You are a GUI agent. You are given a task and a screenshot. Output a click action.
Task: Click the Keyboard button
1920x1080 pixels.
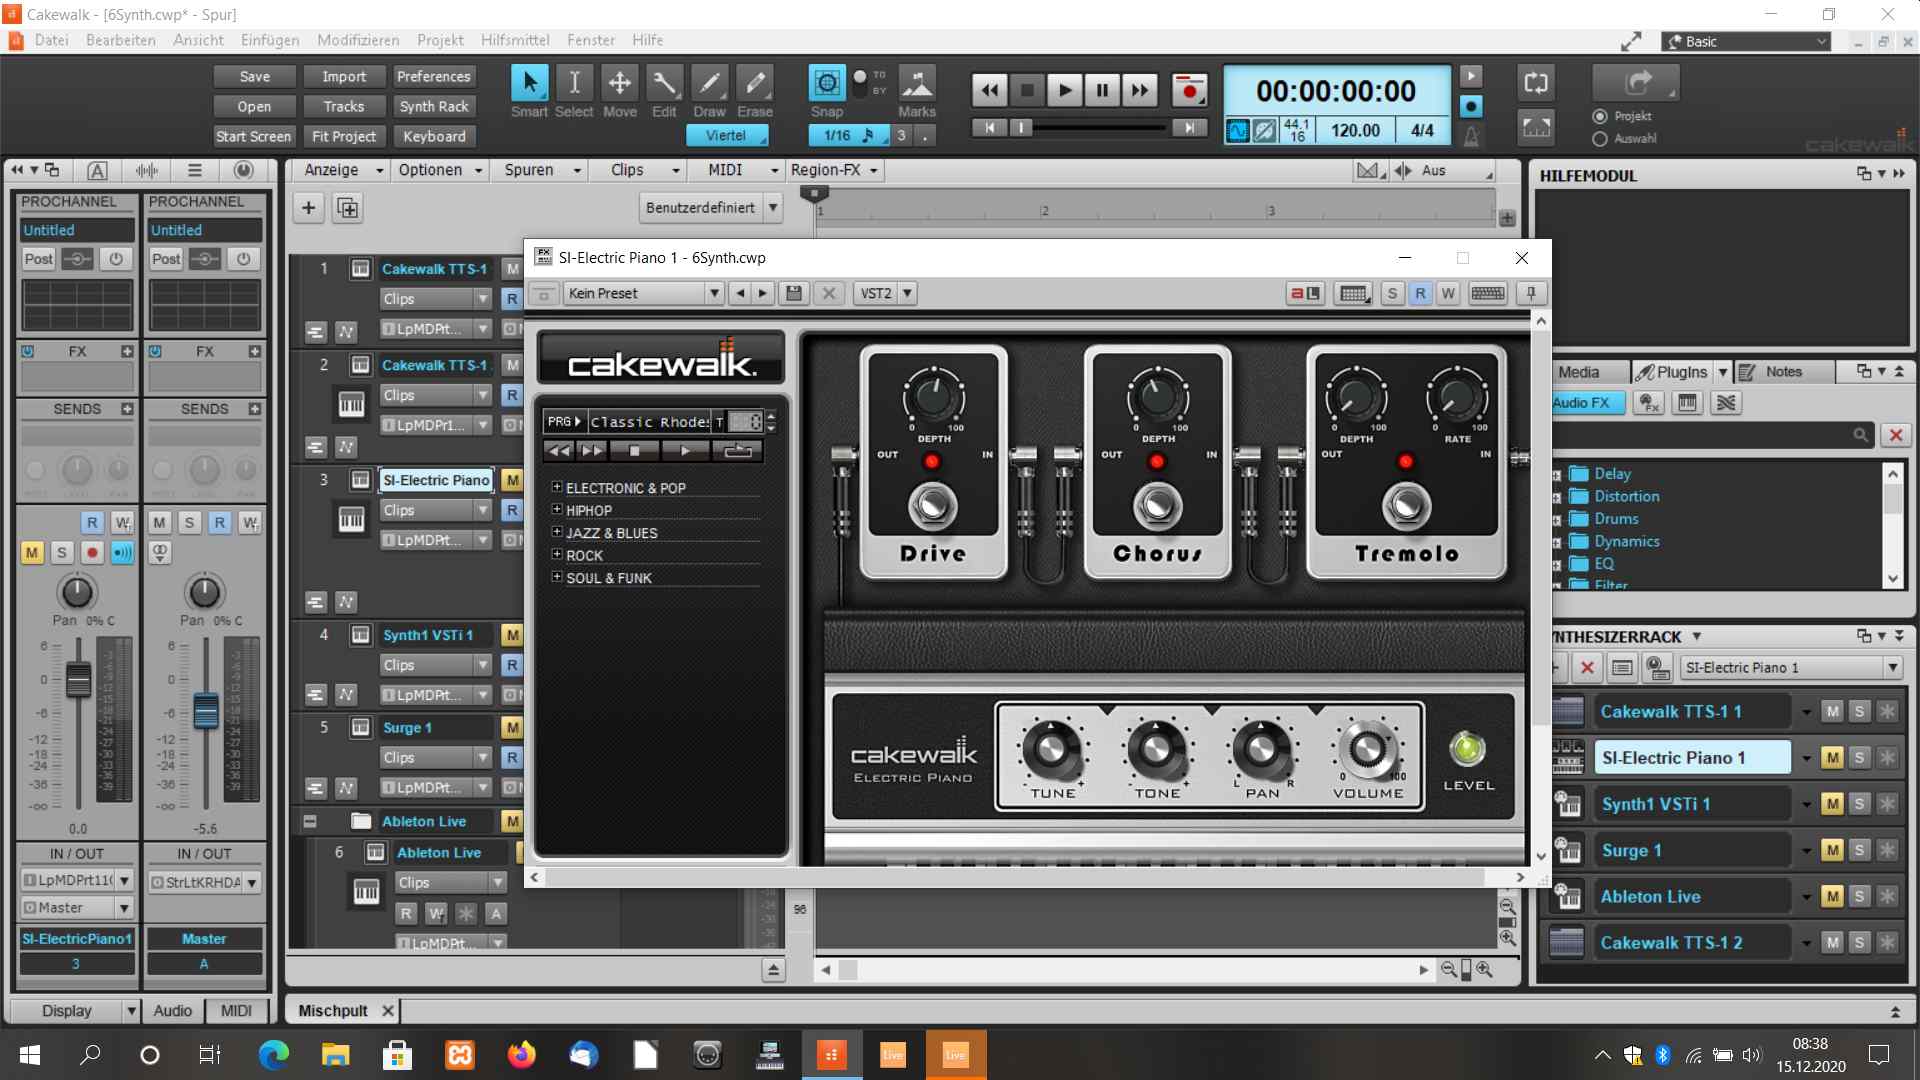pyautogui.click(x=433, y=137)
